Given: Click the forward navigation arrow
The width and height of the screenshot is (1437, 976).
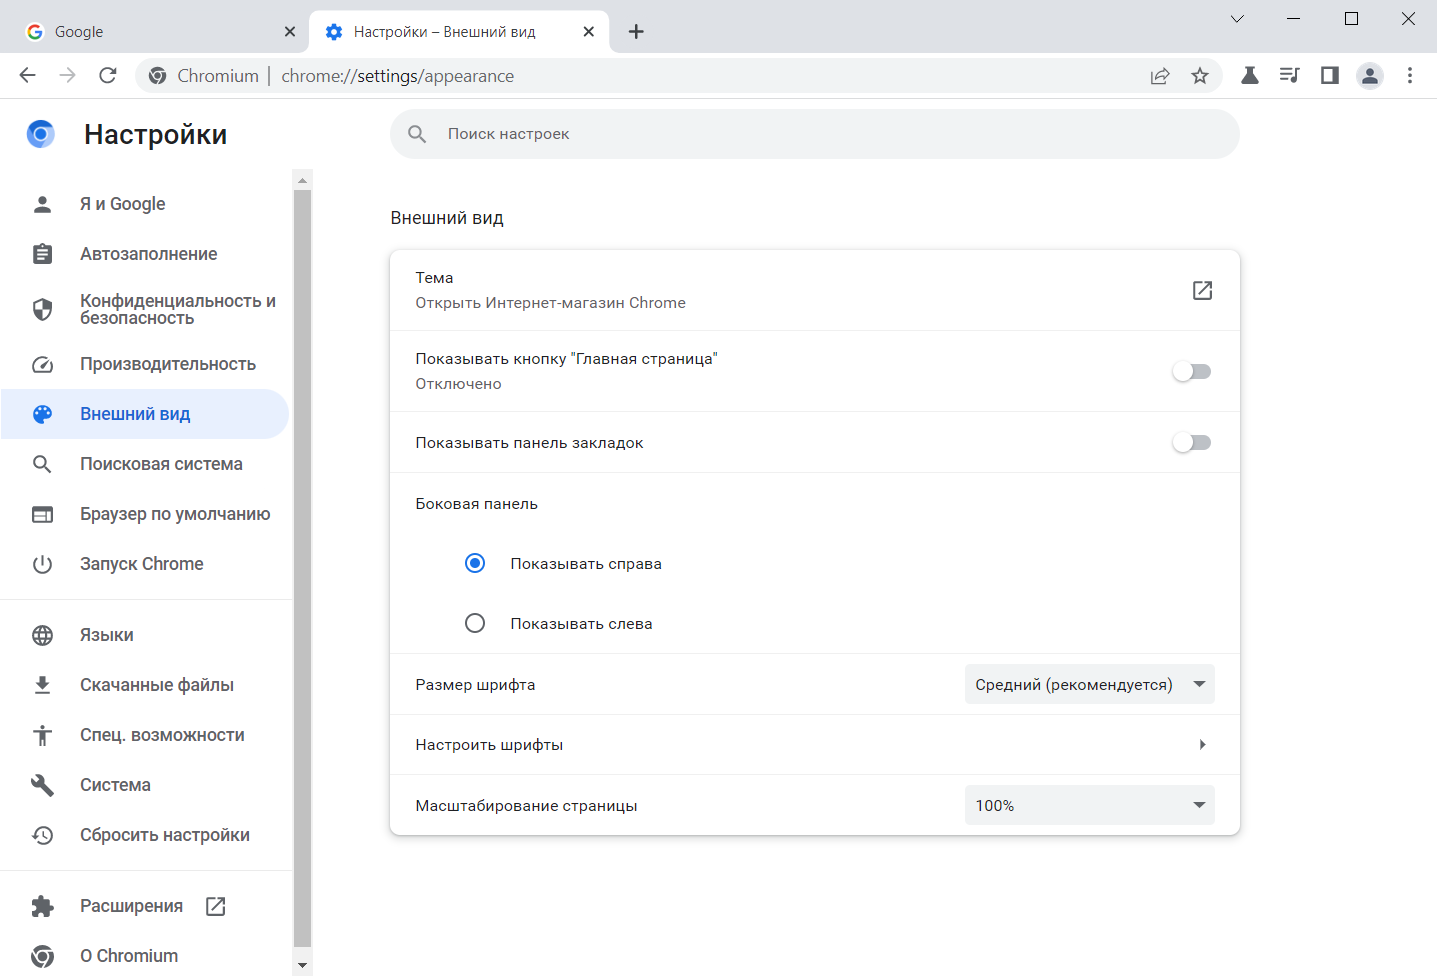Looking at the screenshot, I should pyautogui.click(x=67, y=75).
